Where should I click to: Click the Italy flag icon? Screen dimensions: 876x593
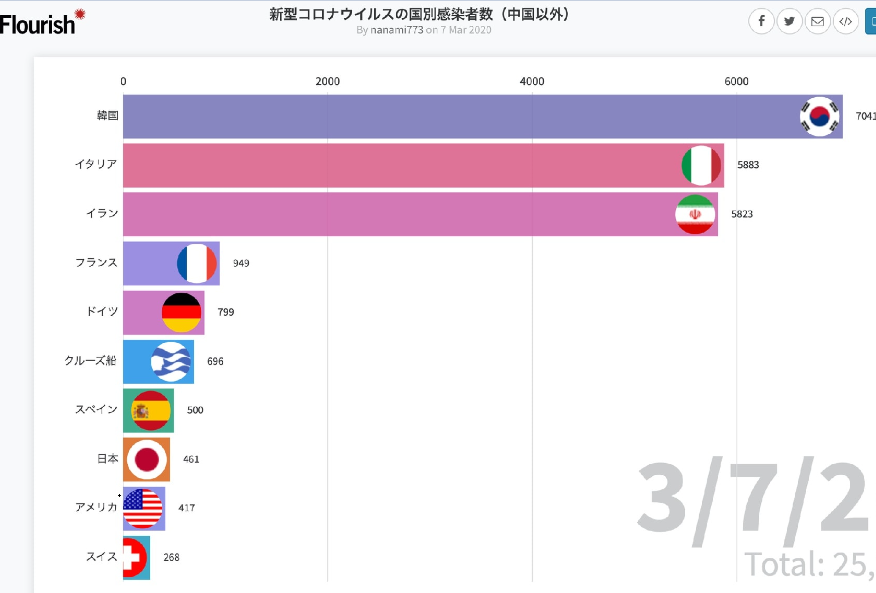coord(701,165)
